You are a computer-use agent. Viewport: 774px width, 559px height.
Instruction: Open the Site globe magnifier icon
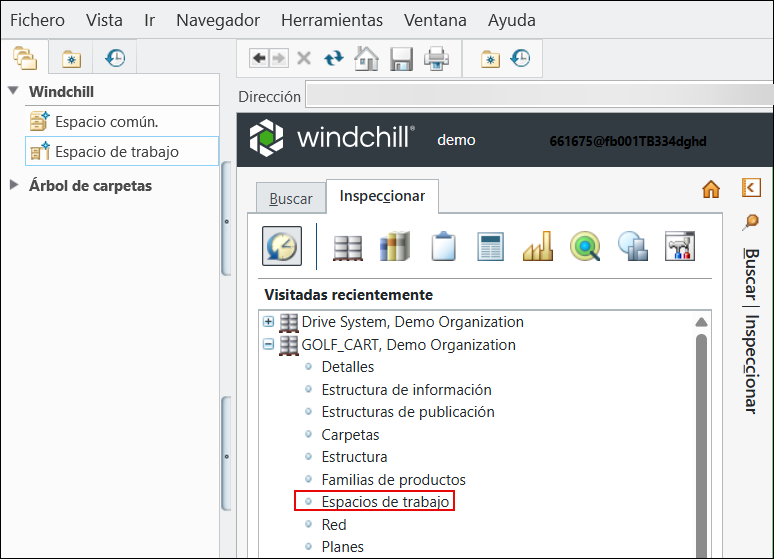tap(585, 246)
